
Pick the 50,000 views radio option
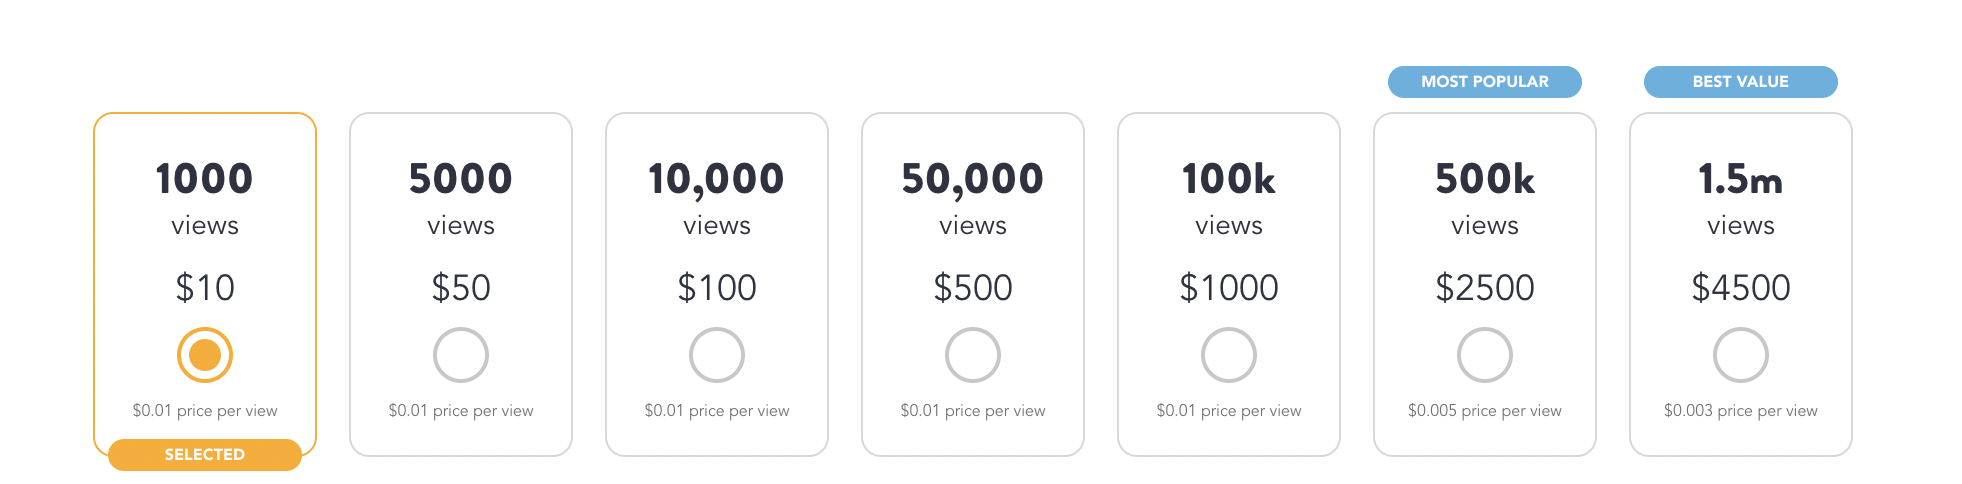click(973, 355)
